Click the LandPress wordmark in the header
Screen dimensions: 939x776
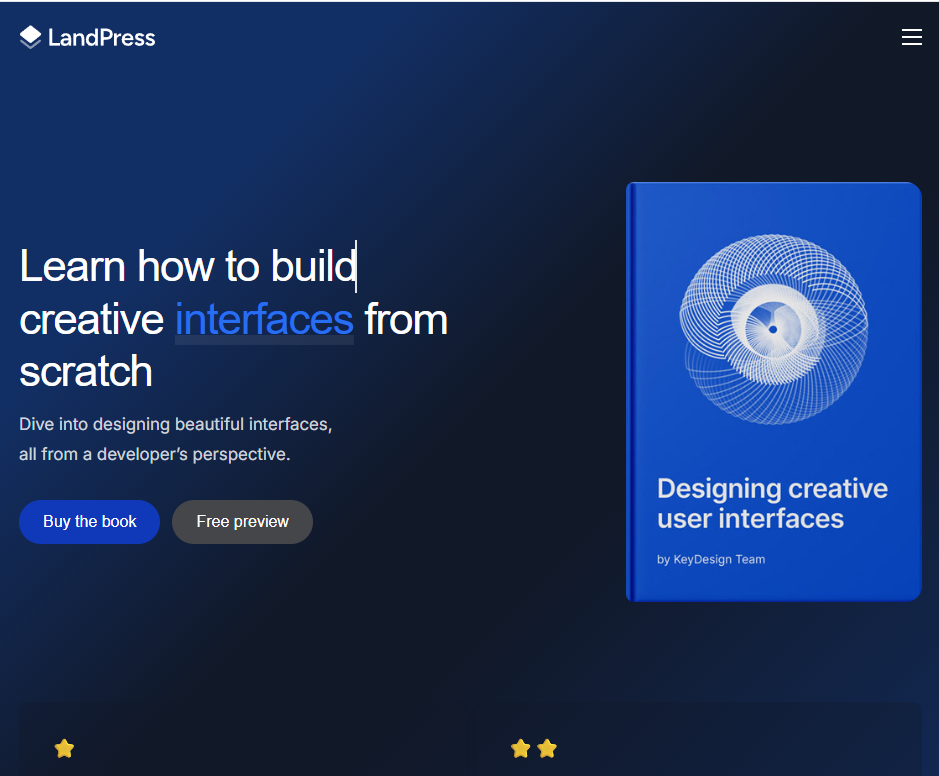(102, 37)
